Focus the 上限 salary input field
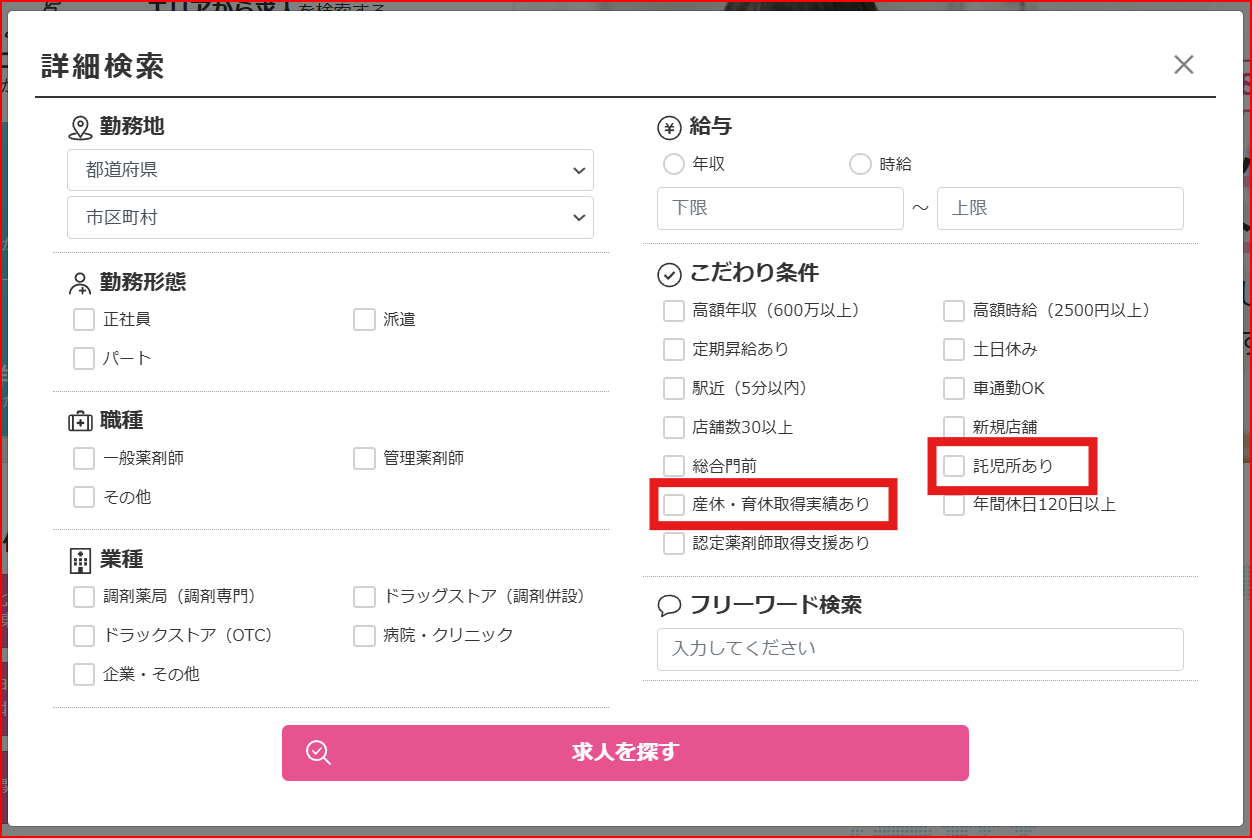 click(1060, 208)
